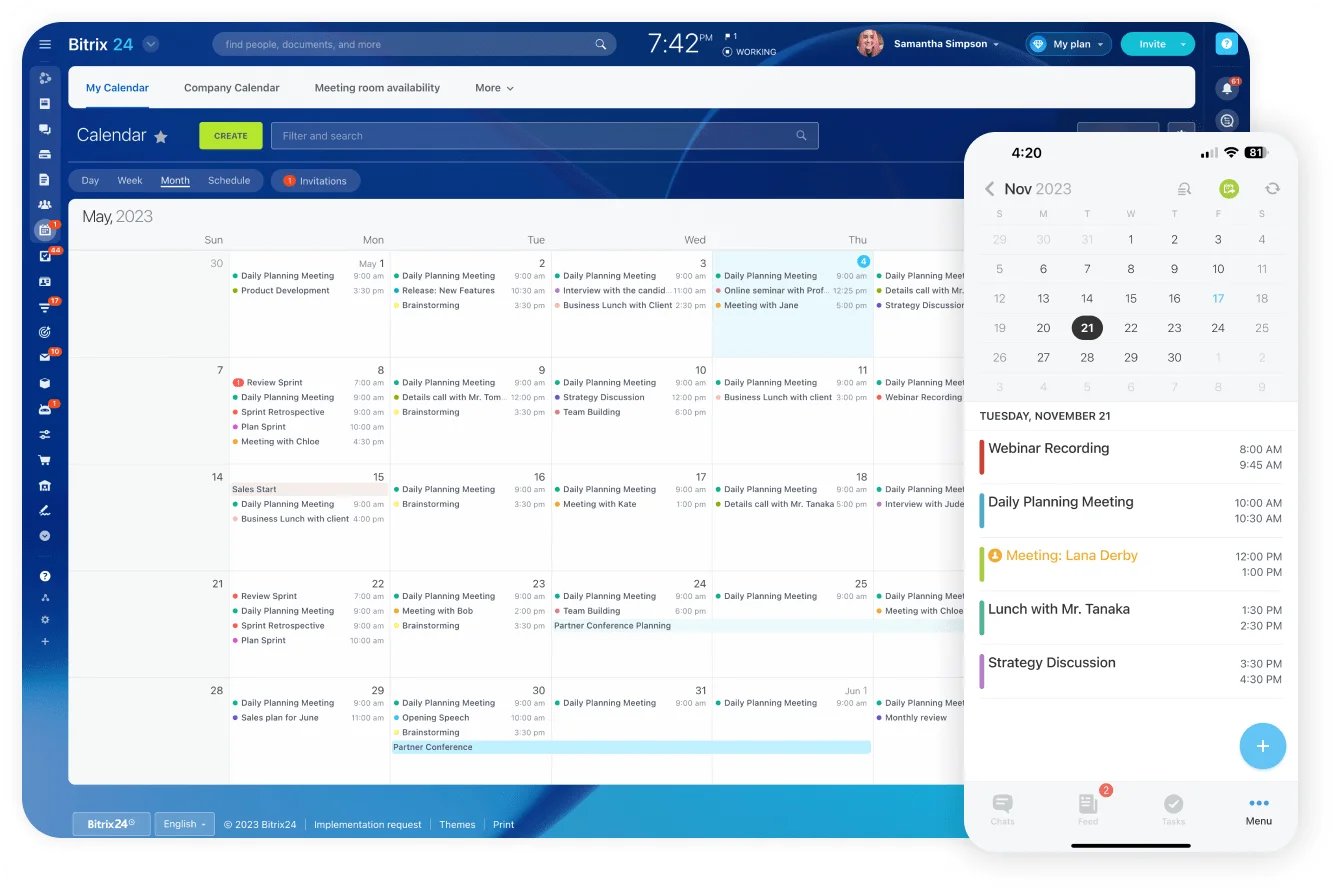Image resolution: width=1340 pixels, height=894 pixels.
Task: Open the Invitations button
Action: pos(315,181)
